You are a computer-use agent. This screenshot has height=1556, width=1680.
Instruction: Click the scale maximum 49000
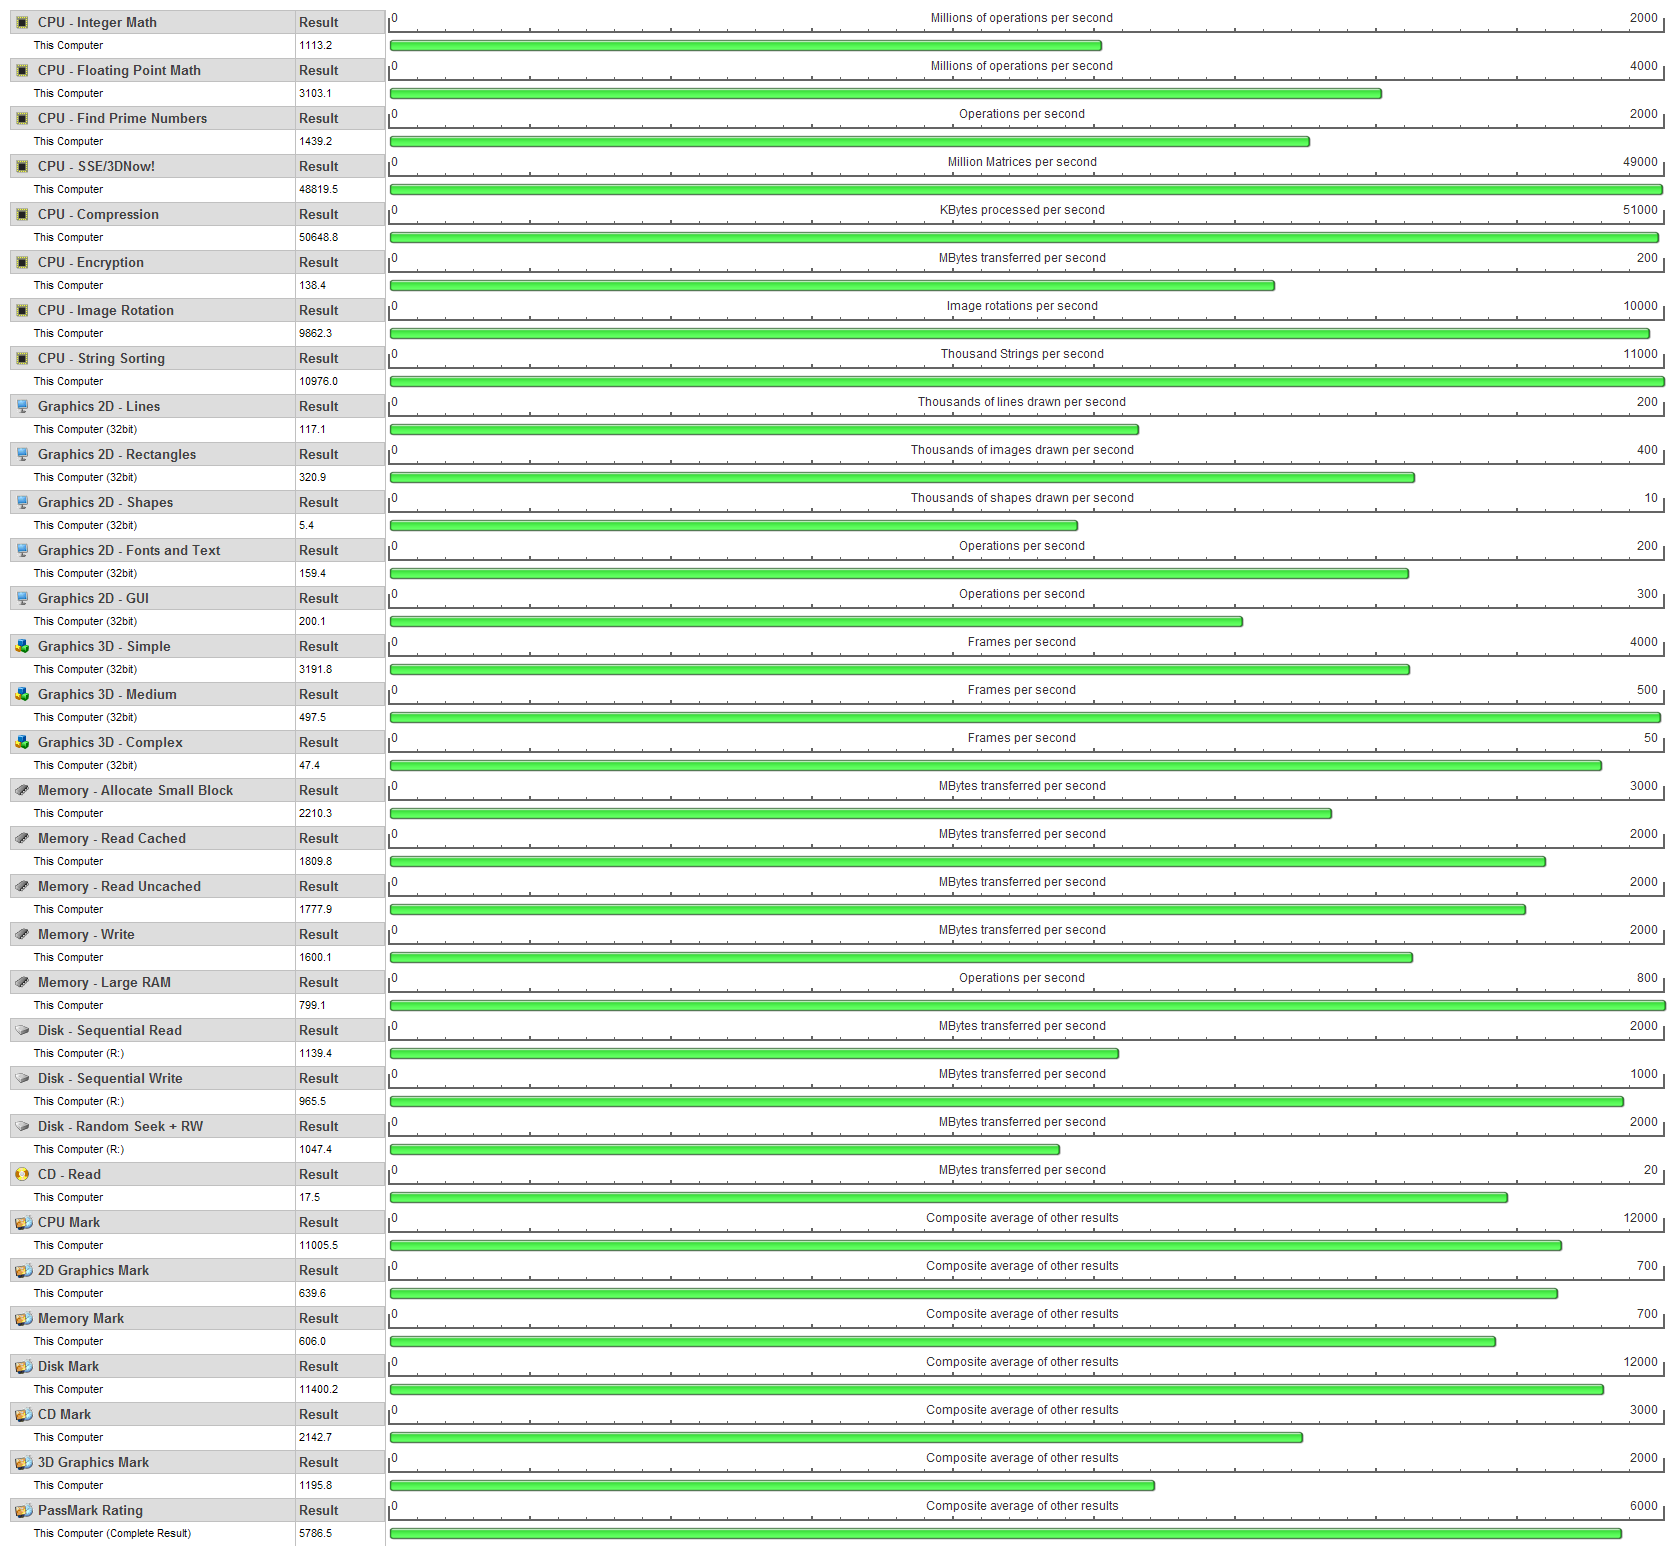tap(1640, 162)
